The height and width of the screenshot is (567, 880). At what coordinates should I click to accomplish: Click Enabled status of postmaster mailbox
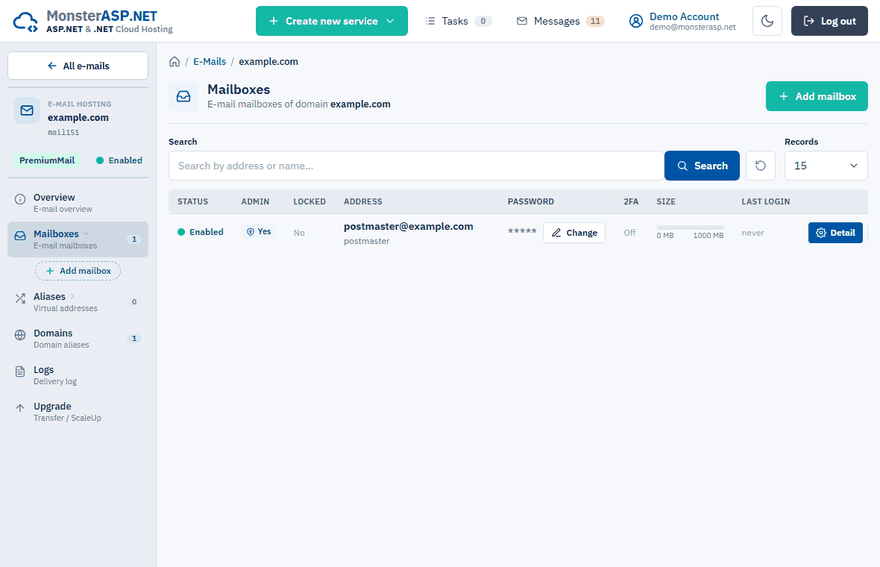pos(200,232)
